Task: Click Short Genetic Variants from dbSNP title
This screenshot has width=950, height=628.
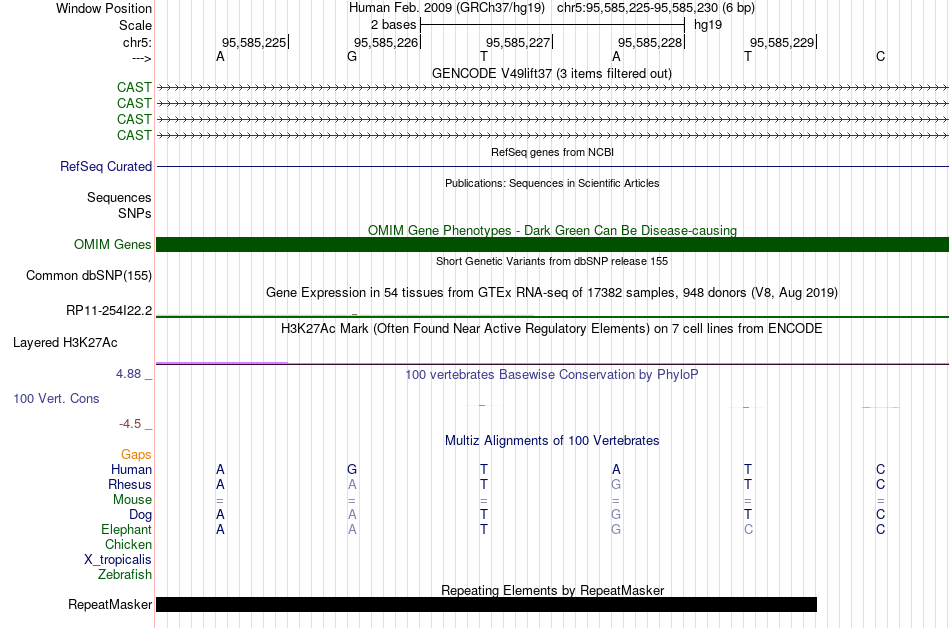Action: [552, 261]
